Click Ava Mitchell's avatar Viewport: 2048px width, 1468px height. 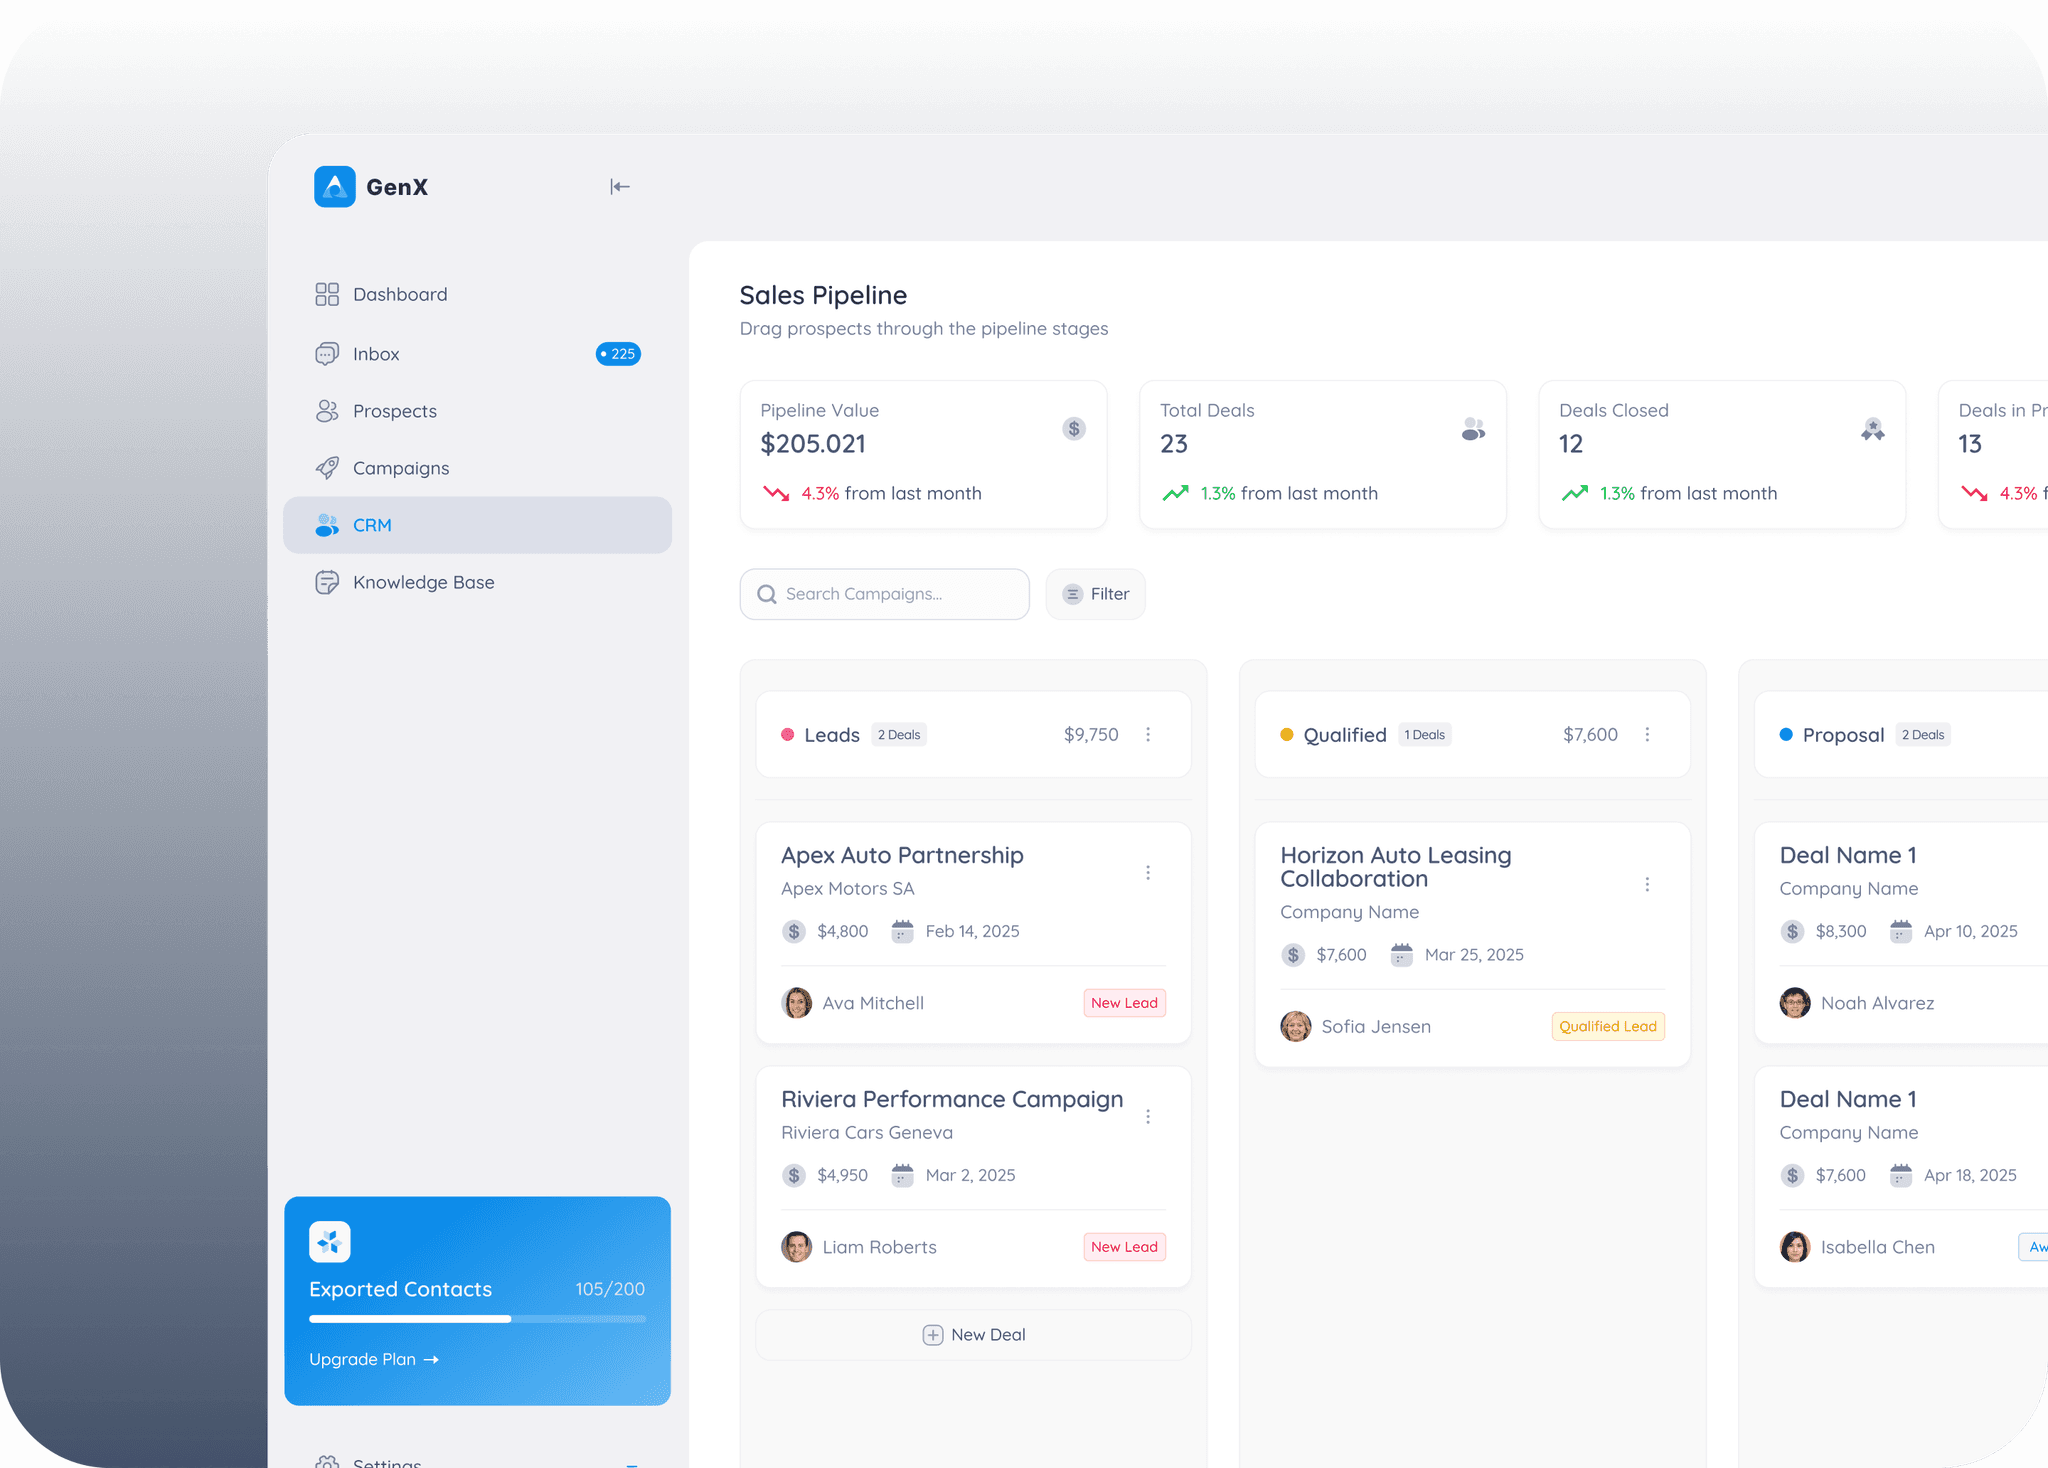click(796, 1003)
